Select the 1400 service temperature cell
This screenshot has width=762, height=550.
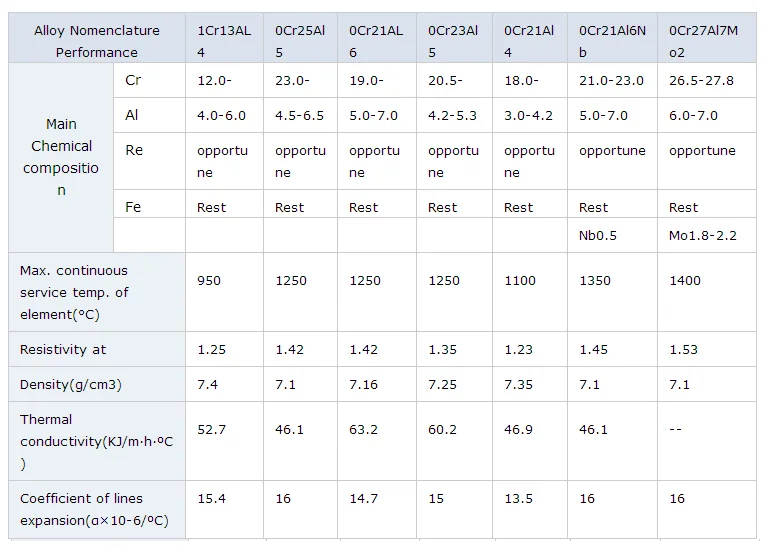tap(685, 281)
